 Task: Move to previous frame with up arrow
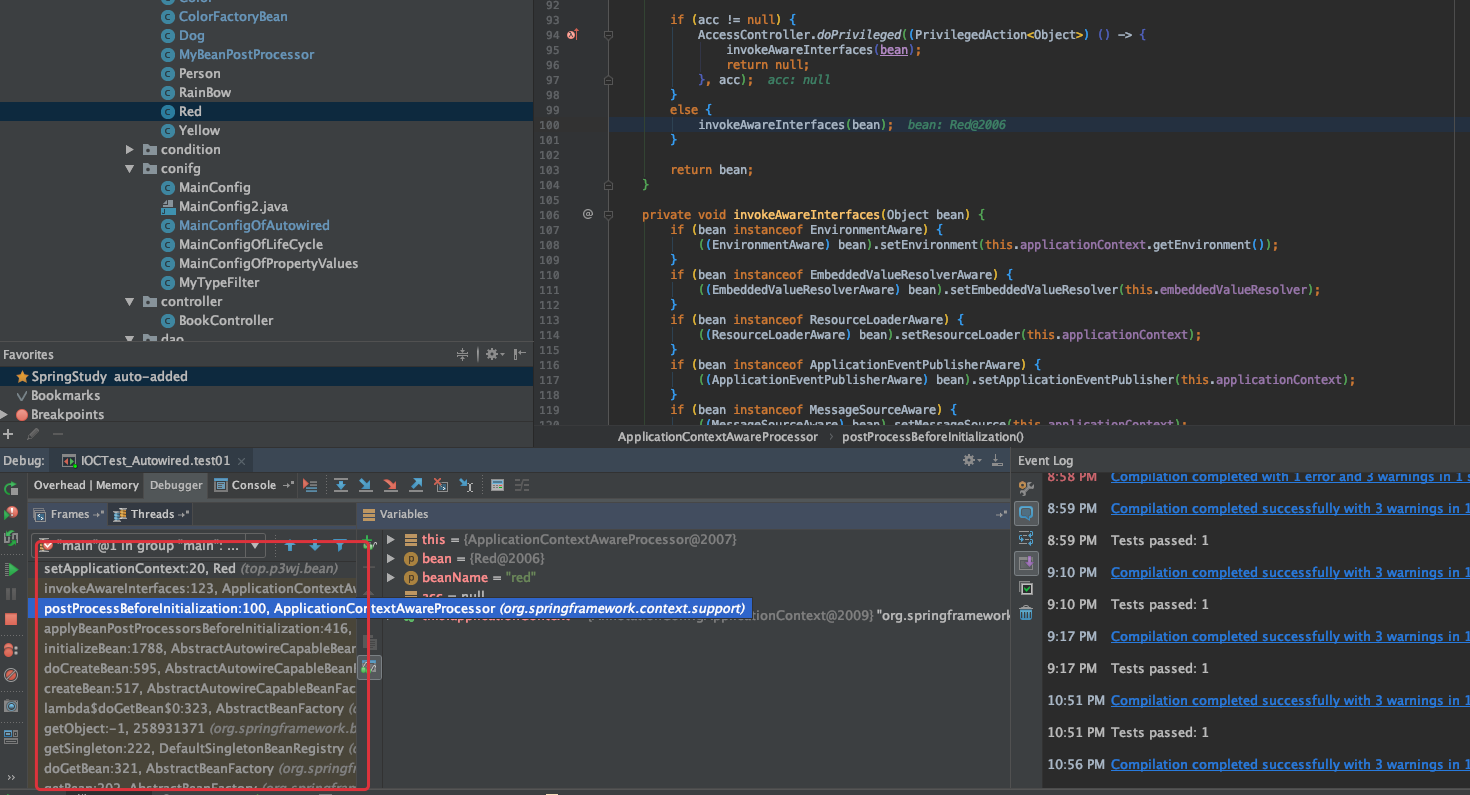pyautogui.click(x=290, y=545)
